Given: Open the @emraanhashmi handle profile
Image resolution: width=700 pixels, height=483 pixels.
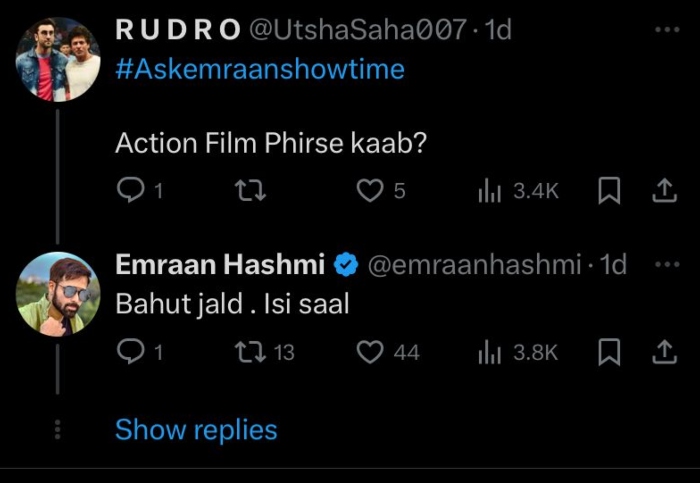Looking at the screenshot, I should coord(474,265).
